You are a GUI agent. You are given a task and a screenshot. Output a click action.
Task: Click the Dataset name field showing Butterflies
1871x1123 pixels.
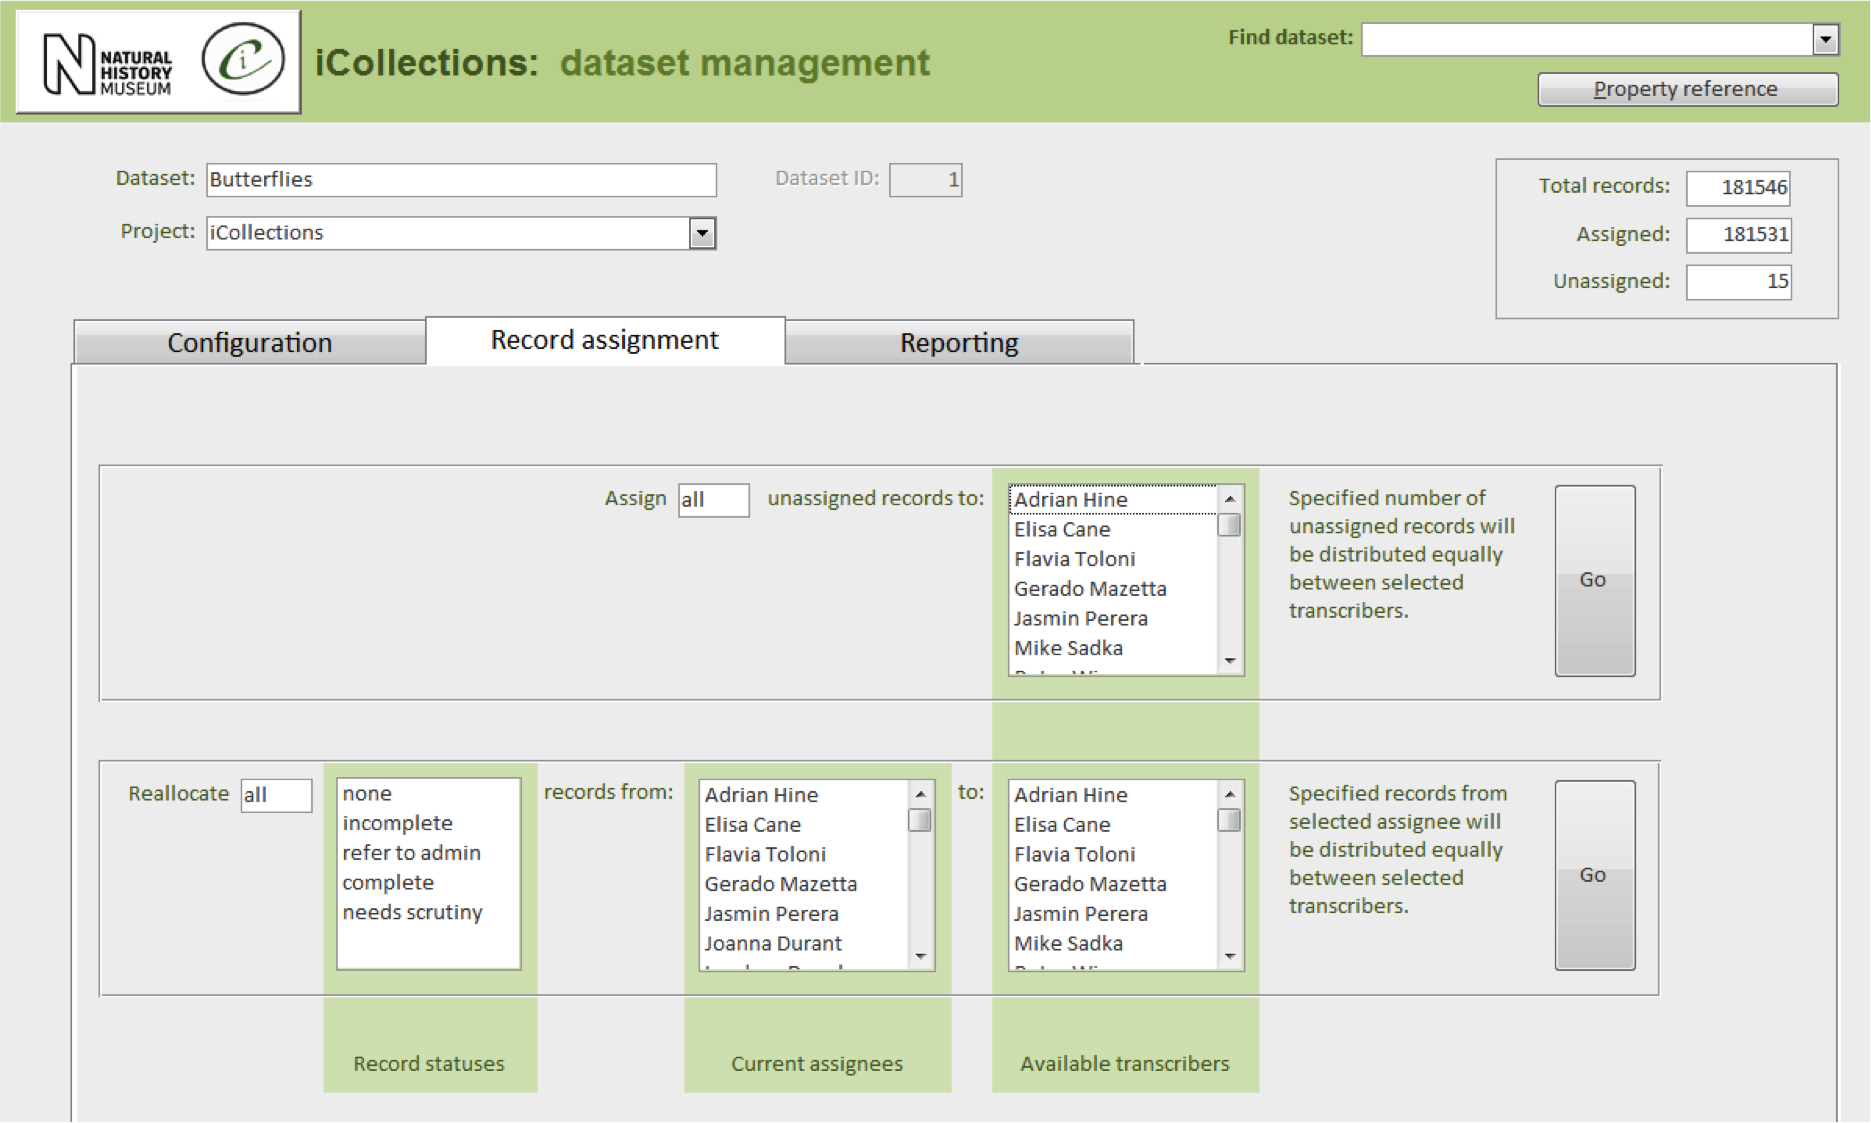coord(461,179)
